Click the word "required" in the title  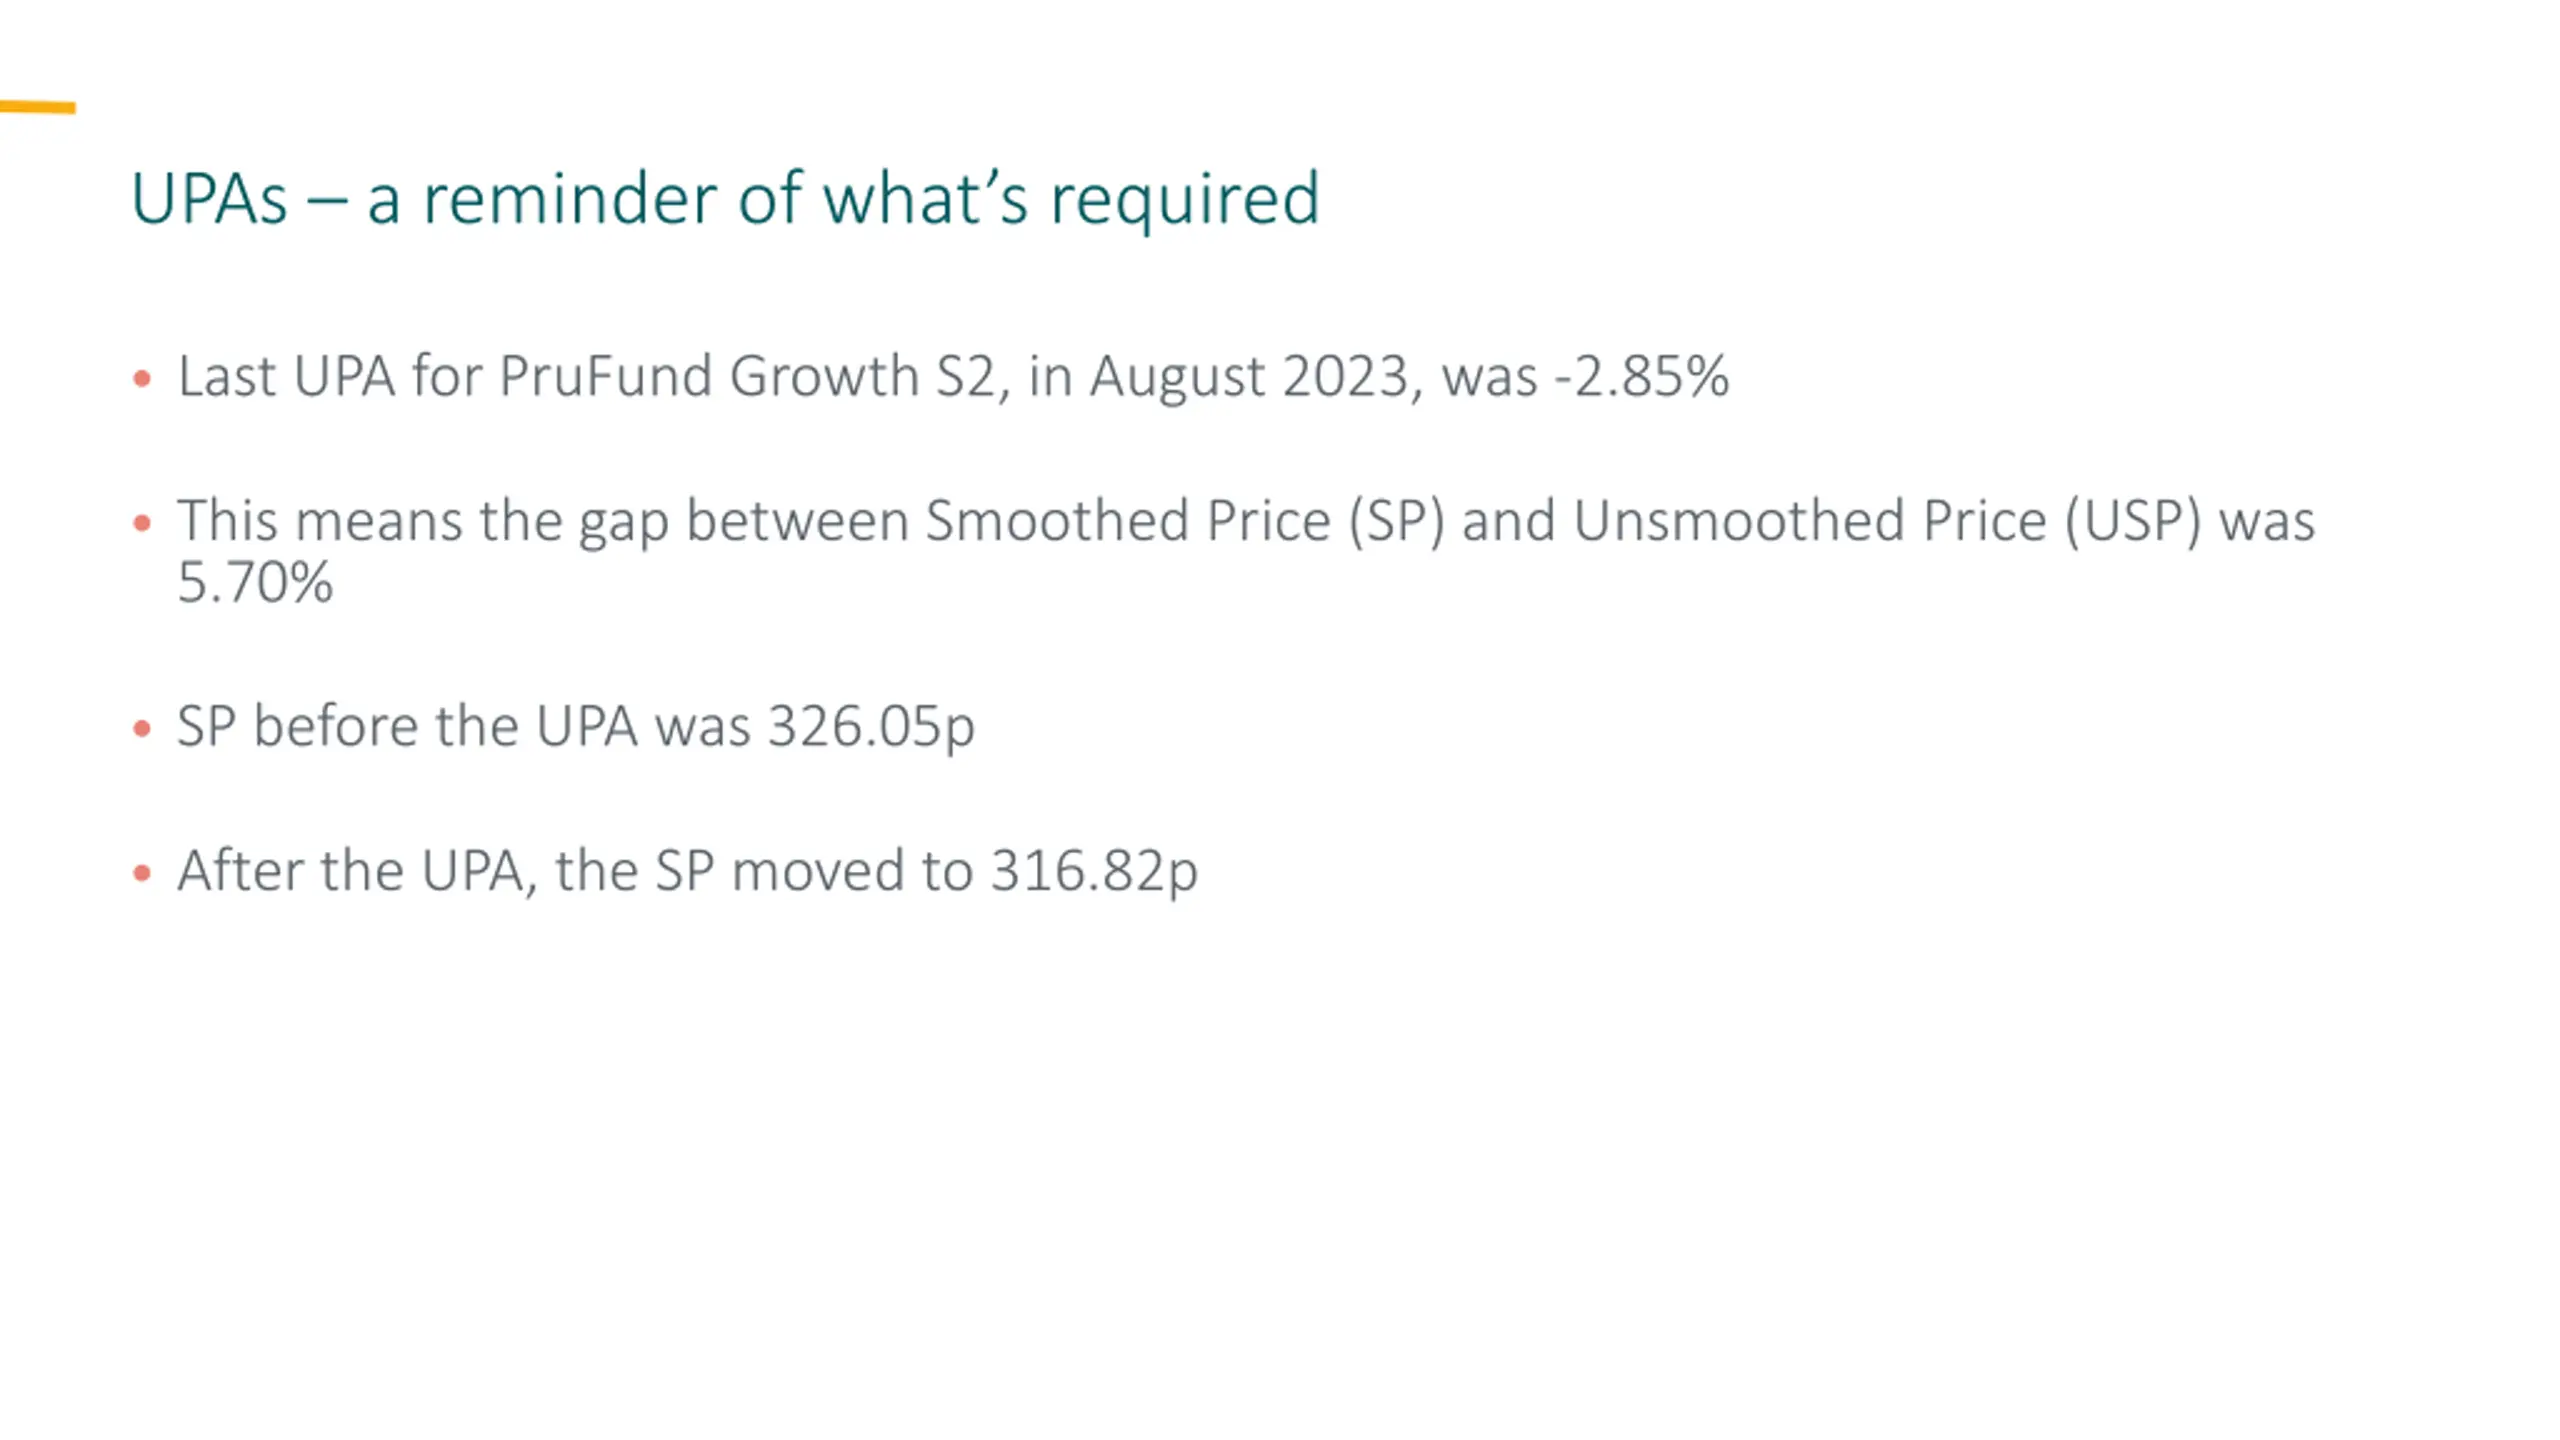(1185, 198)
